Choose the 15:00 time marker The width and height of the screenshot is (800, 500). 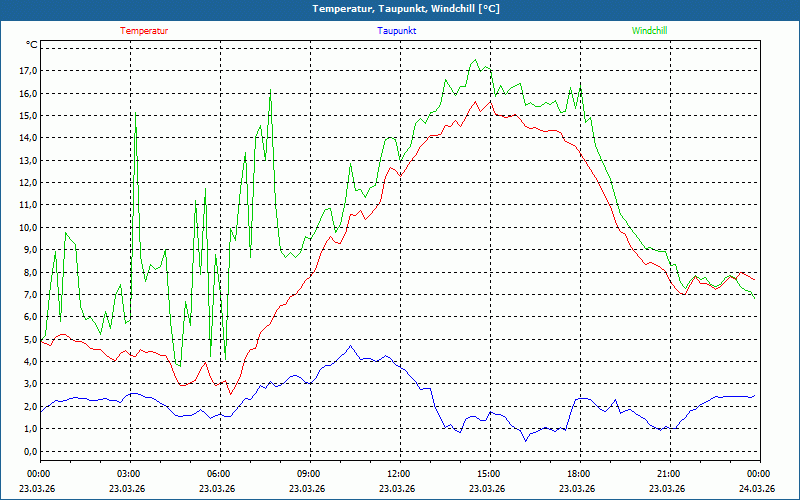tap(489, 474)
